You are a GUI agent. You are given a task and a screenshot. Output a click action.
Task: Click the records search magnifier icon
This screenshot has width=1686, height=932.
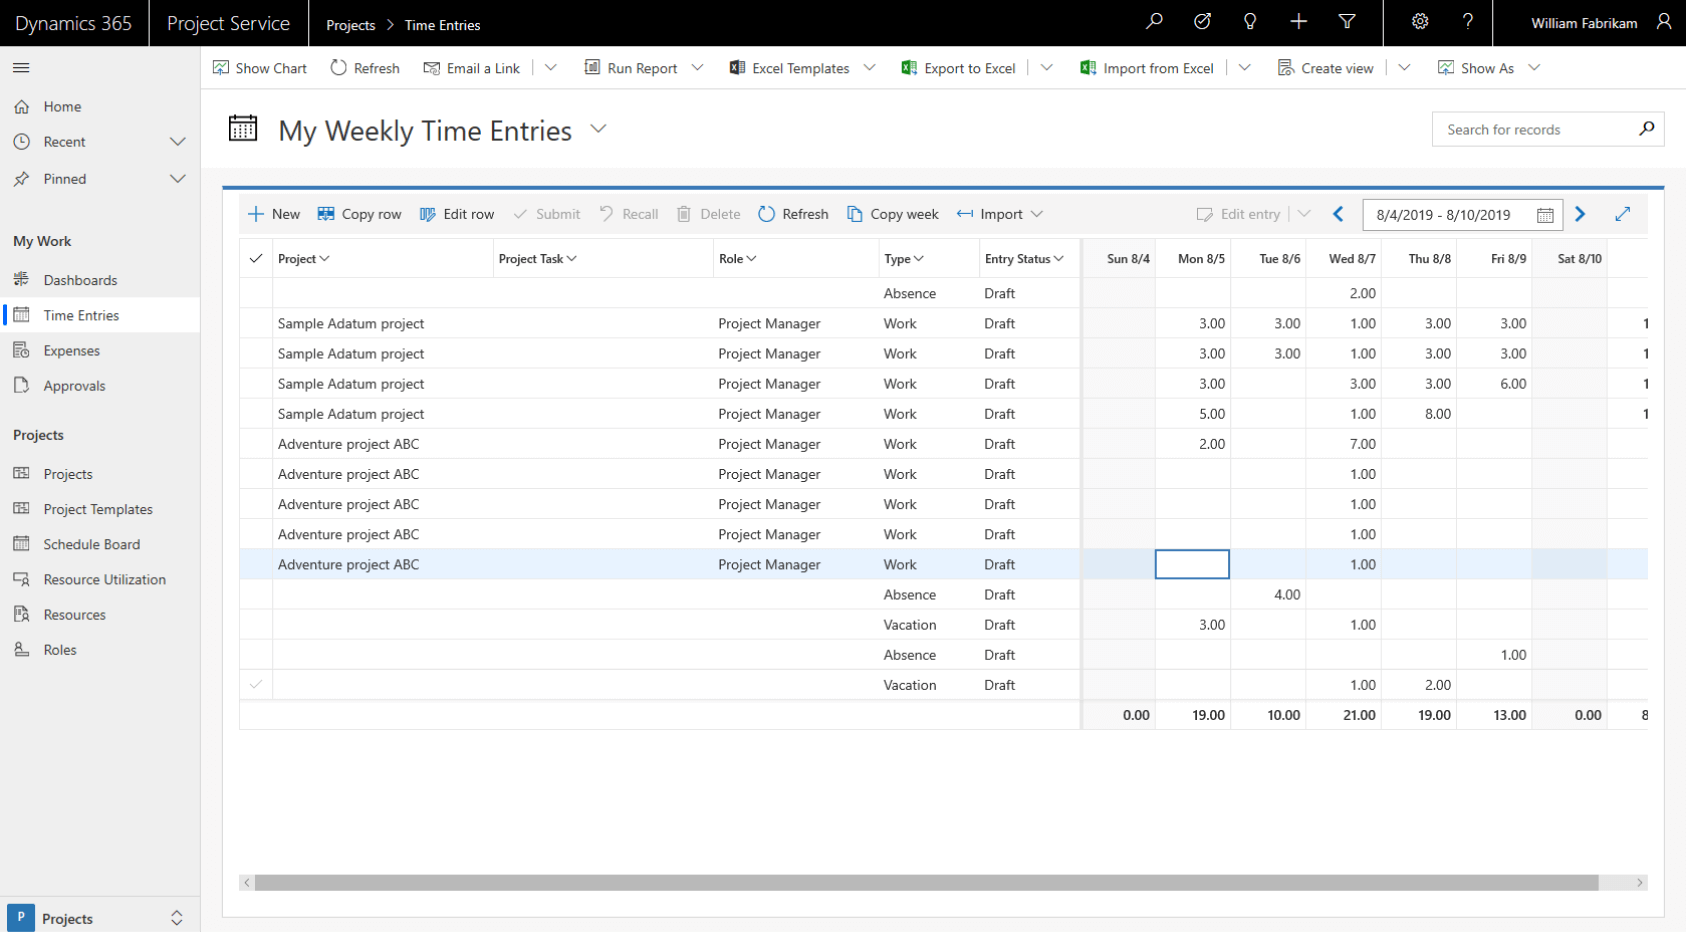tap(1646, 129)
